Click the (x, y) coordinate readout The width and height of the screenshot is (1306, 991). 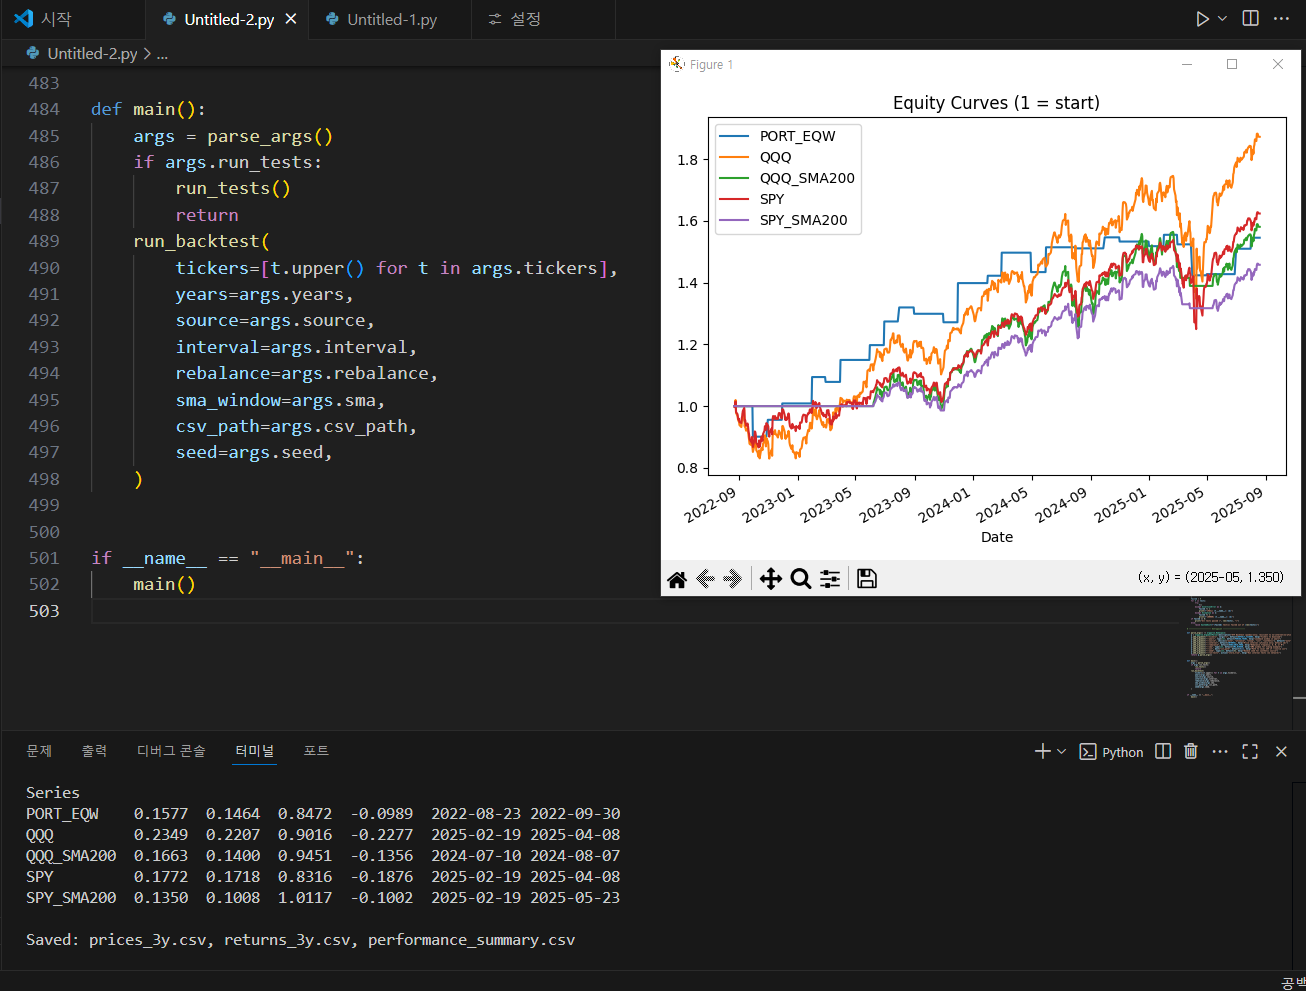tap(1211, 577)
